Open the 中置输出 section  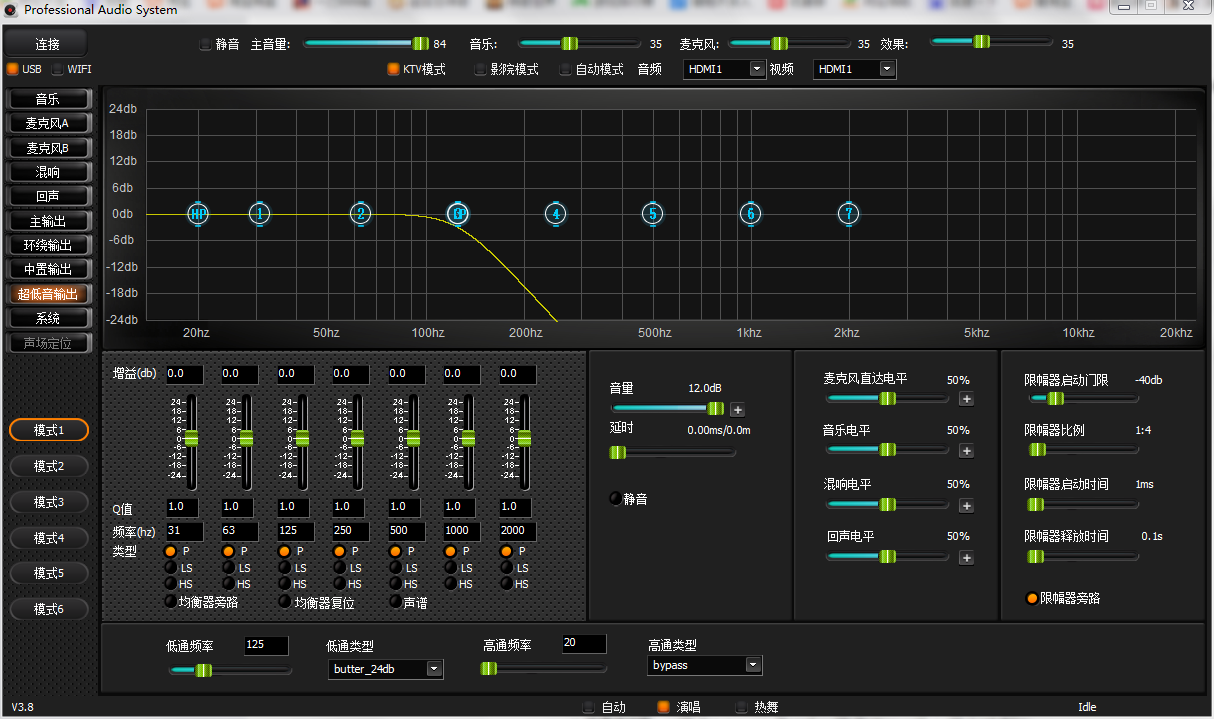pyautogui.click(x=48, y=269)
